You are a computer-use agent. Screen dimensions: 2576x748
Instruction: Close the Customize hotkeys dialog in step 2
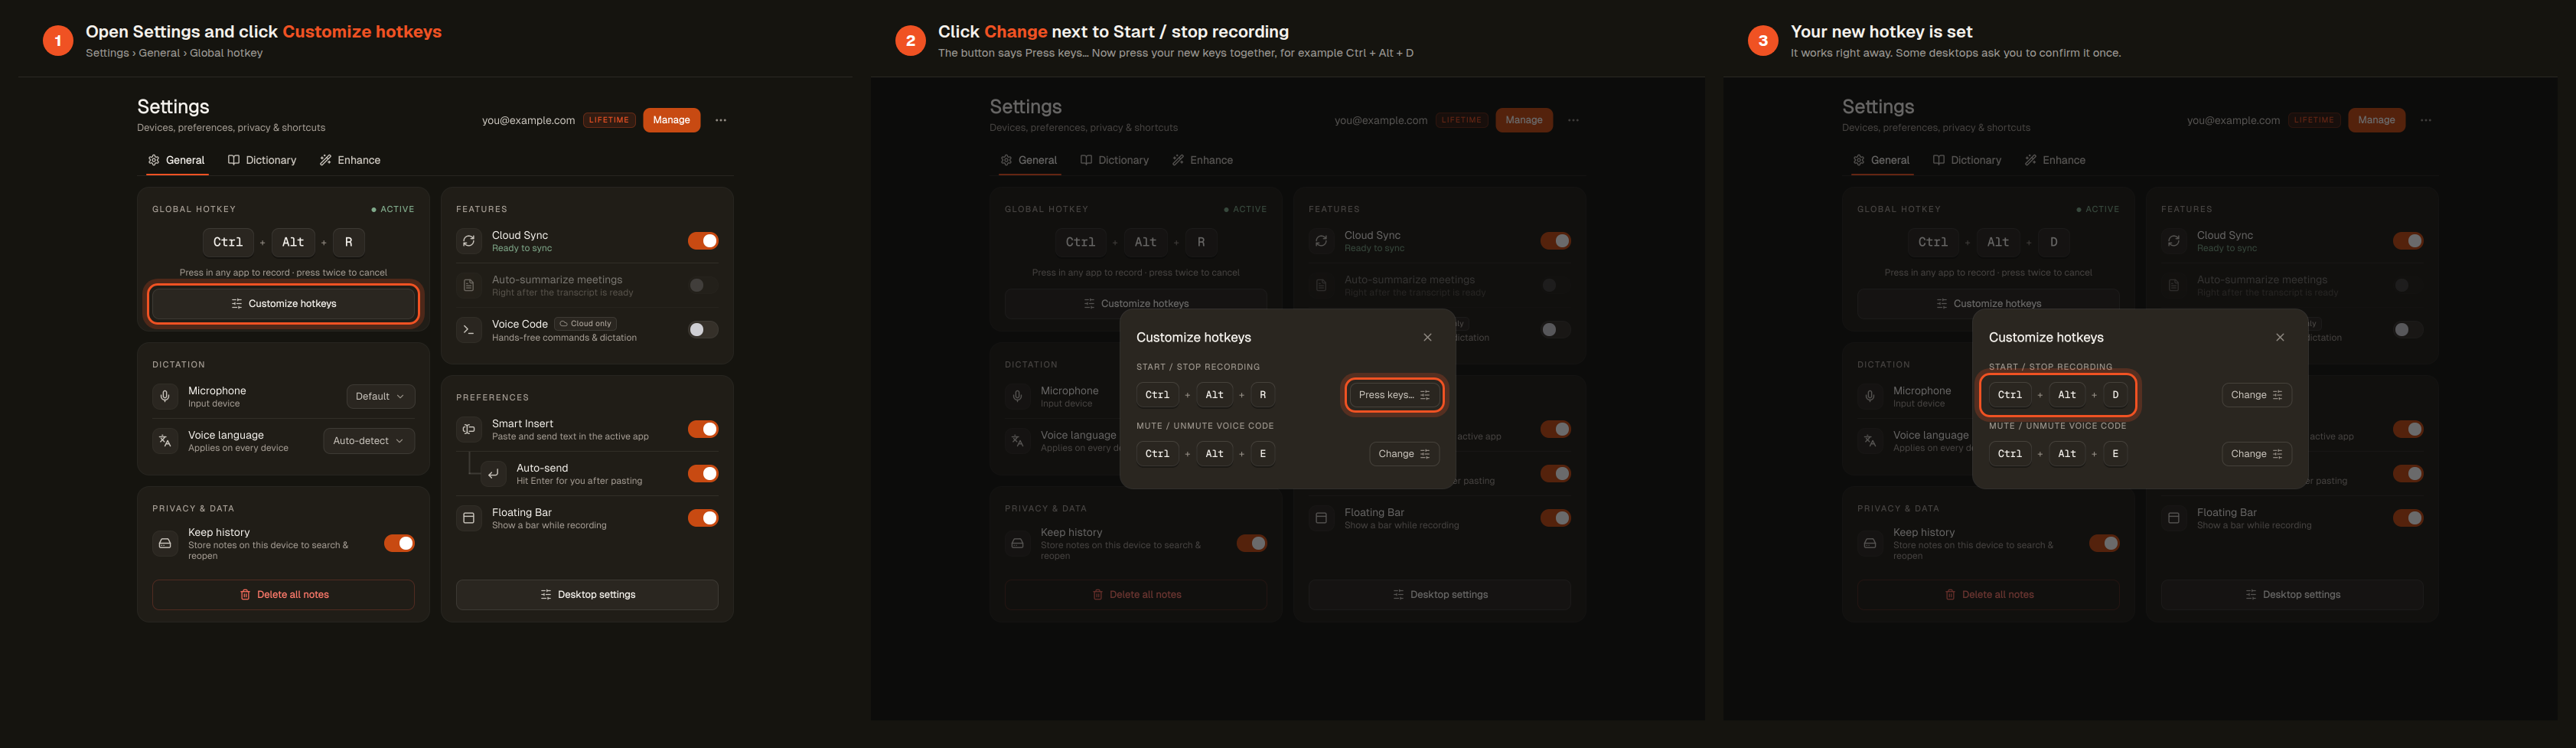pos(1428,337)
